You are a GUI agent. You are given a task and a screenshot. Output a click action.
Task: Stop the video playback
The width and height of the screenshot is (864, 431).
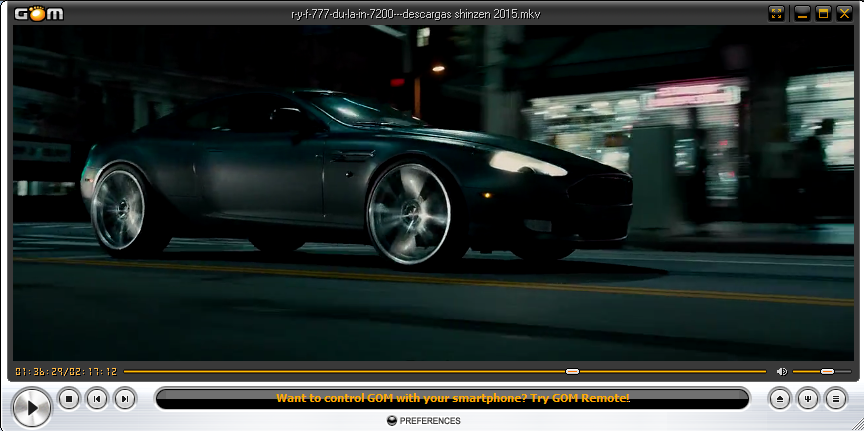[69, 398]
